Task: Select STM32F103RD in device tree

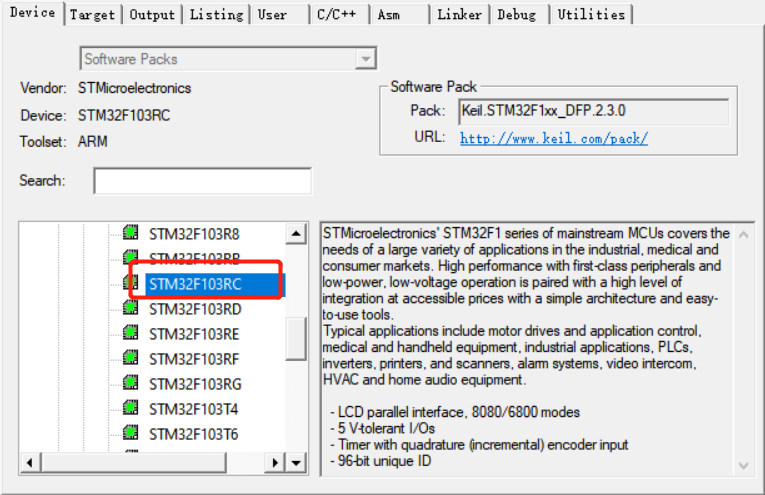Action: 195,309
